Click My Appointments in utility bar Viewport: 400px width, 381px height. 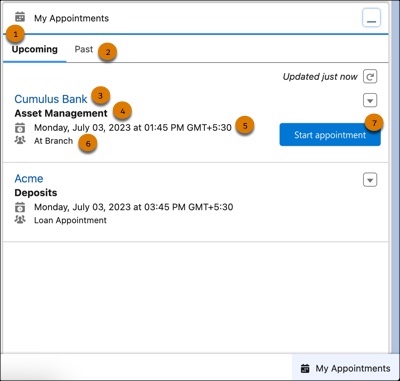tap(345, 368)
